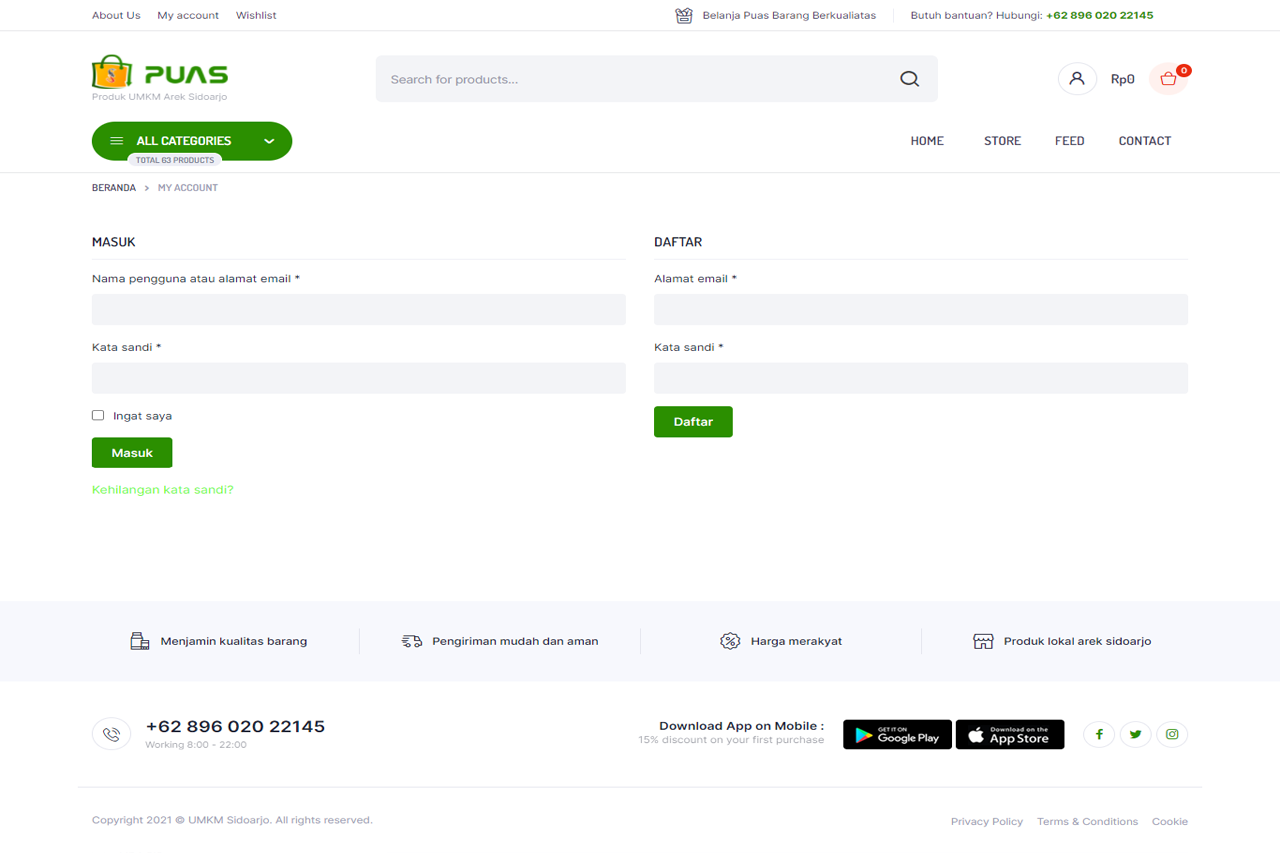Open the Wishlist link in top bar
The width and height of the screenshot is (1280, 853).
pos(256,15)
